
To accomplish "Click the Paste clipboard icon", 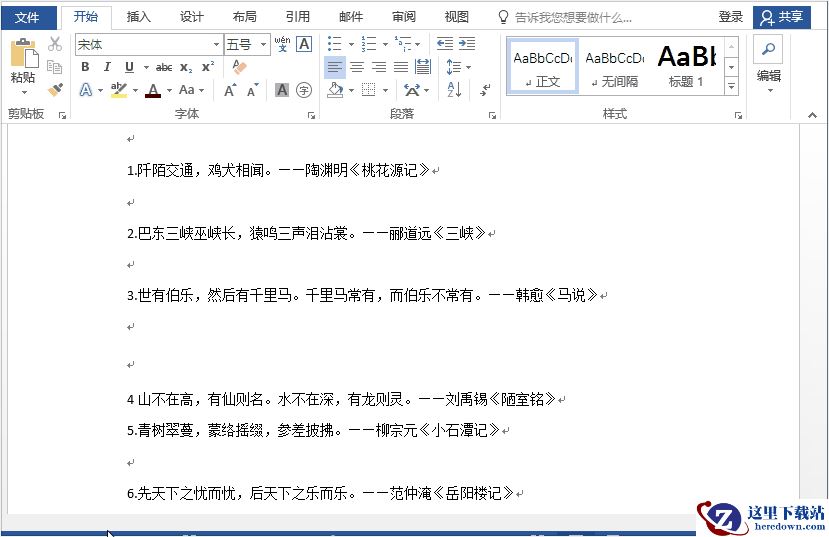I will coord(24,53).
